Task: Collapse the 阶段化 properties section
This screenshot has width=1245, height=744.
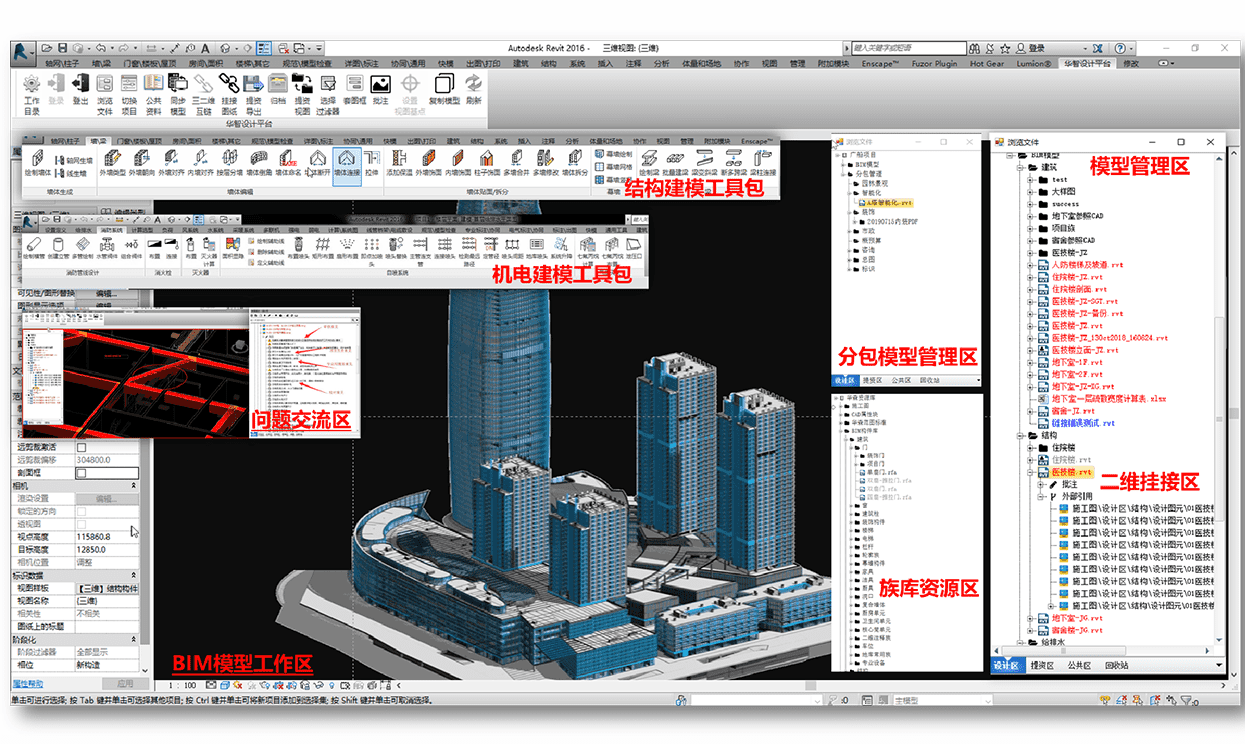Action: click(x=135, y=640)
